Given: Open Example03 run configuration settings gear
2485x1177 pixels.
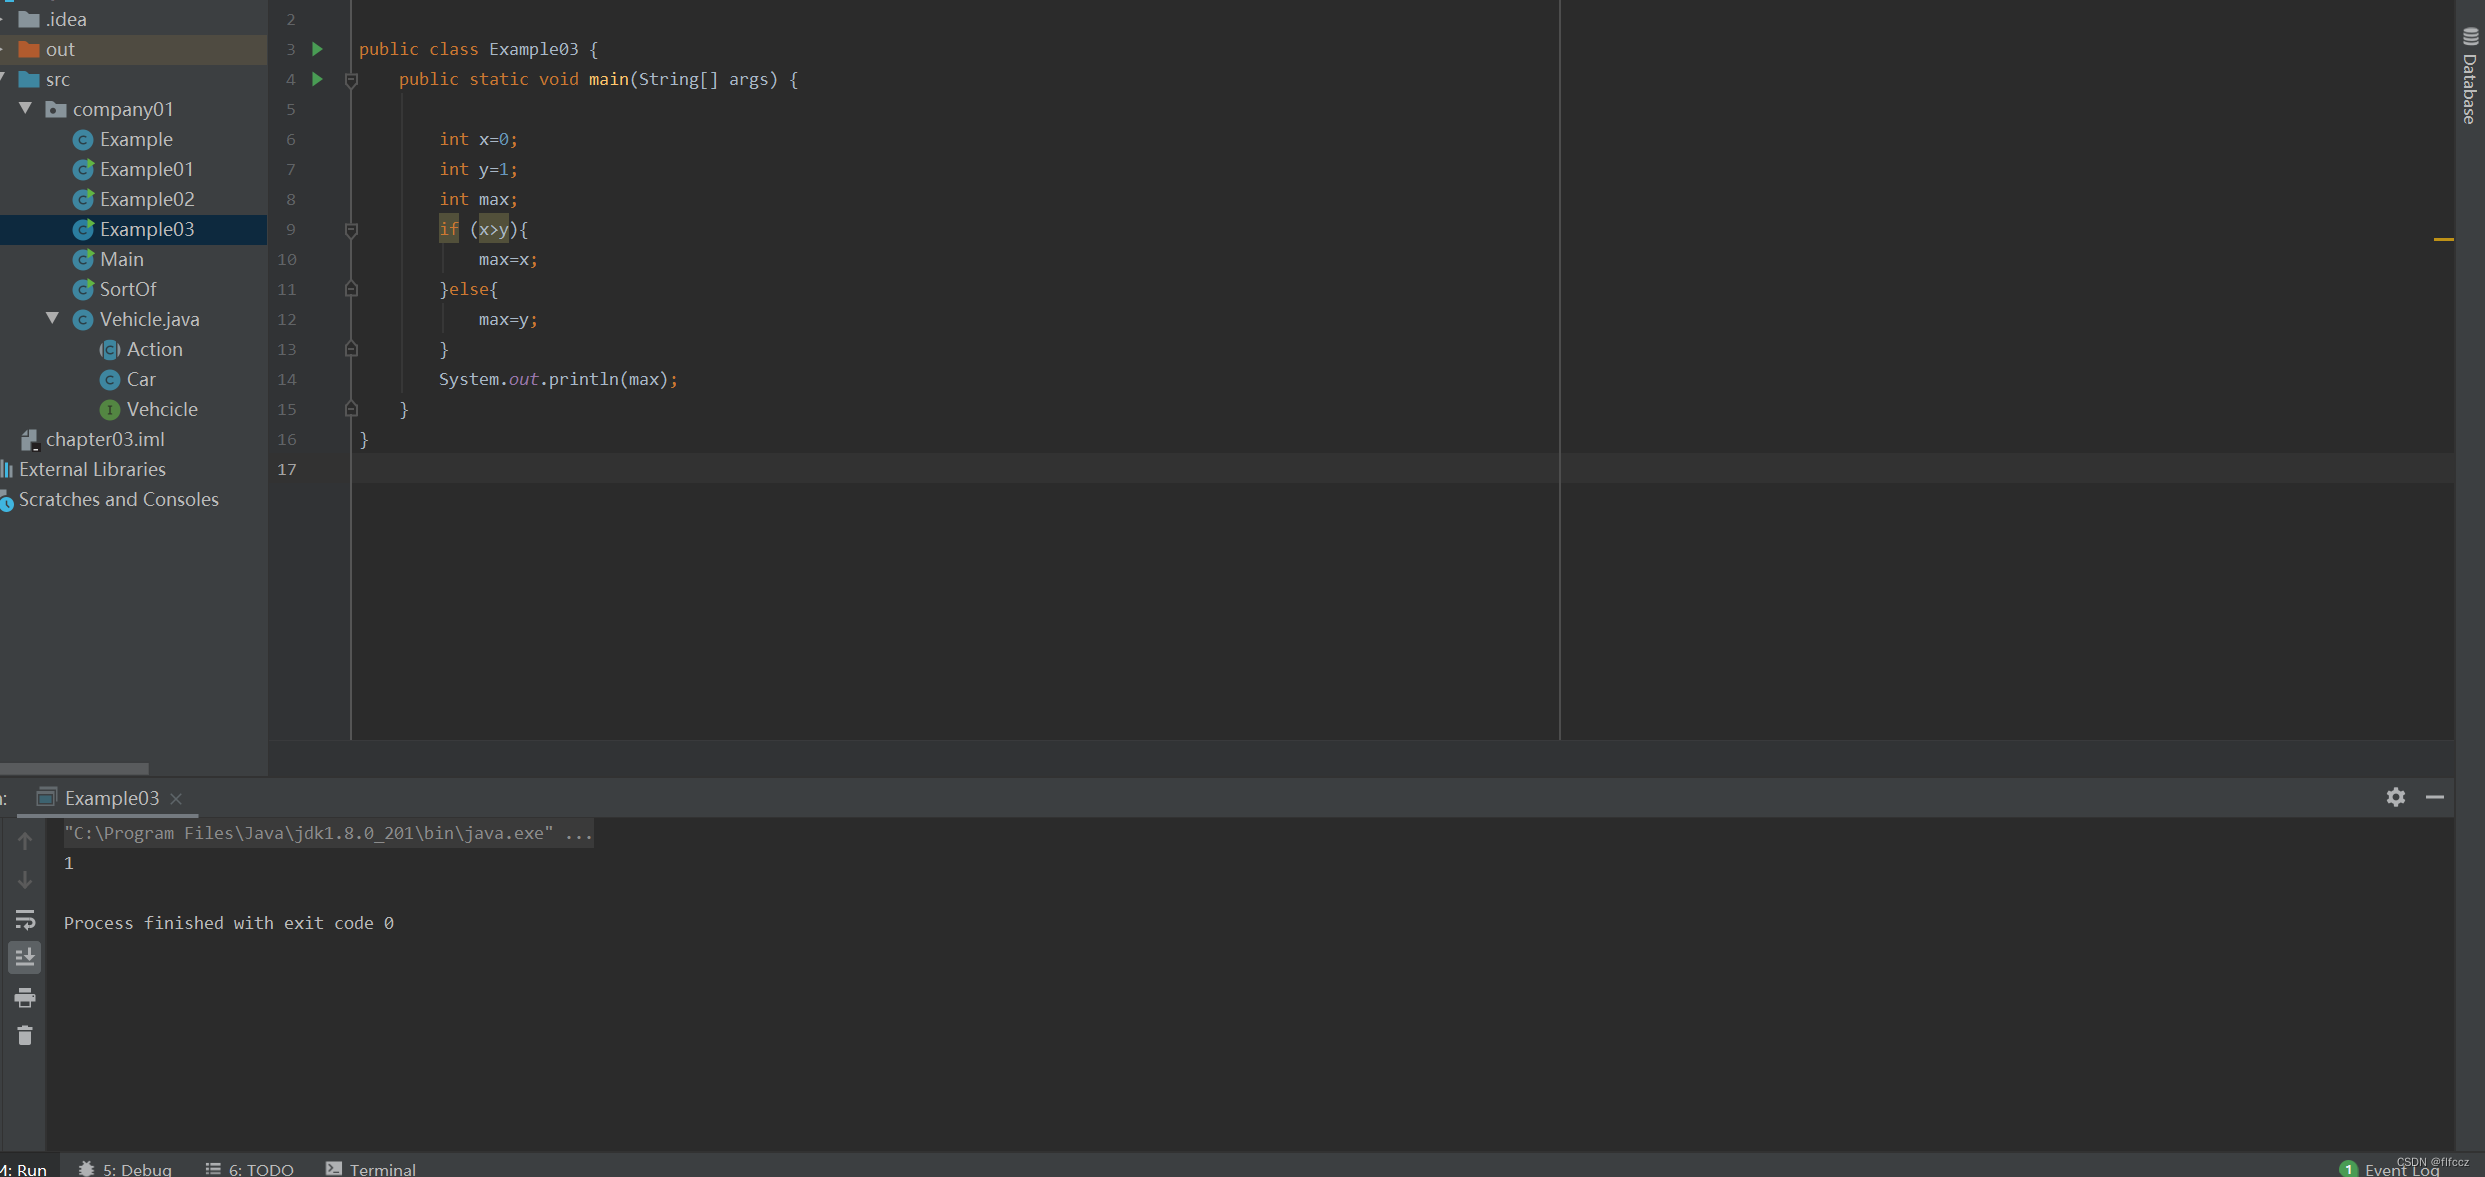Looking at the screenshot, I should point(2395,797).
